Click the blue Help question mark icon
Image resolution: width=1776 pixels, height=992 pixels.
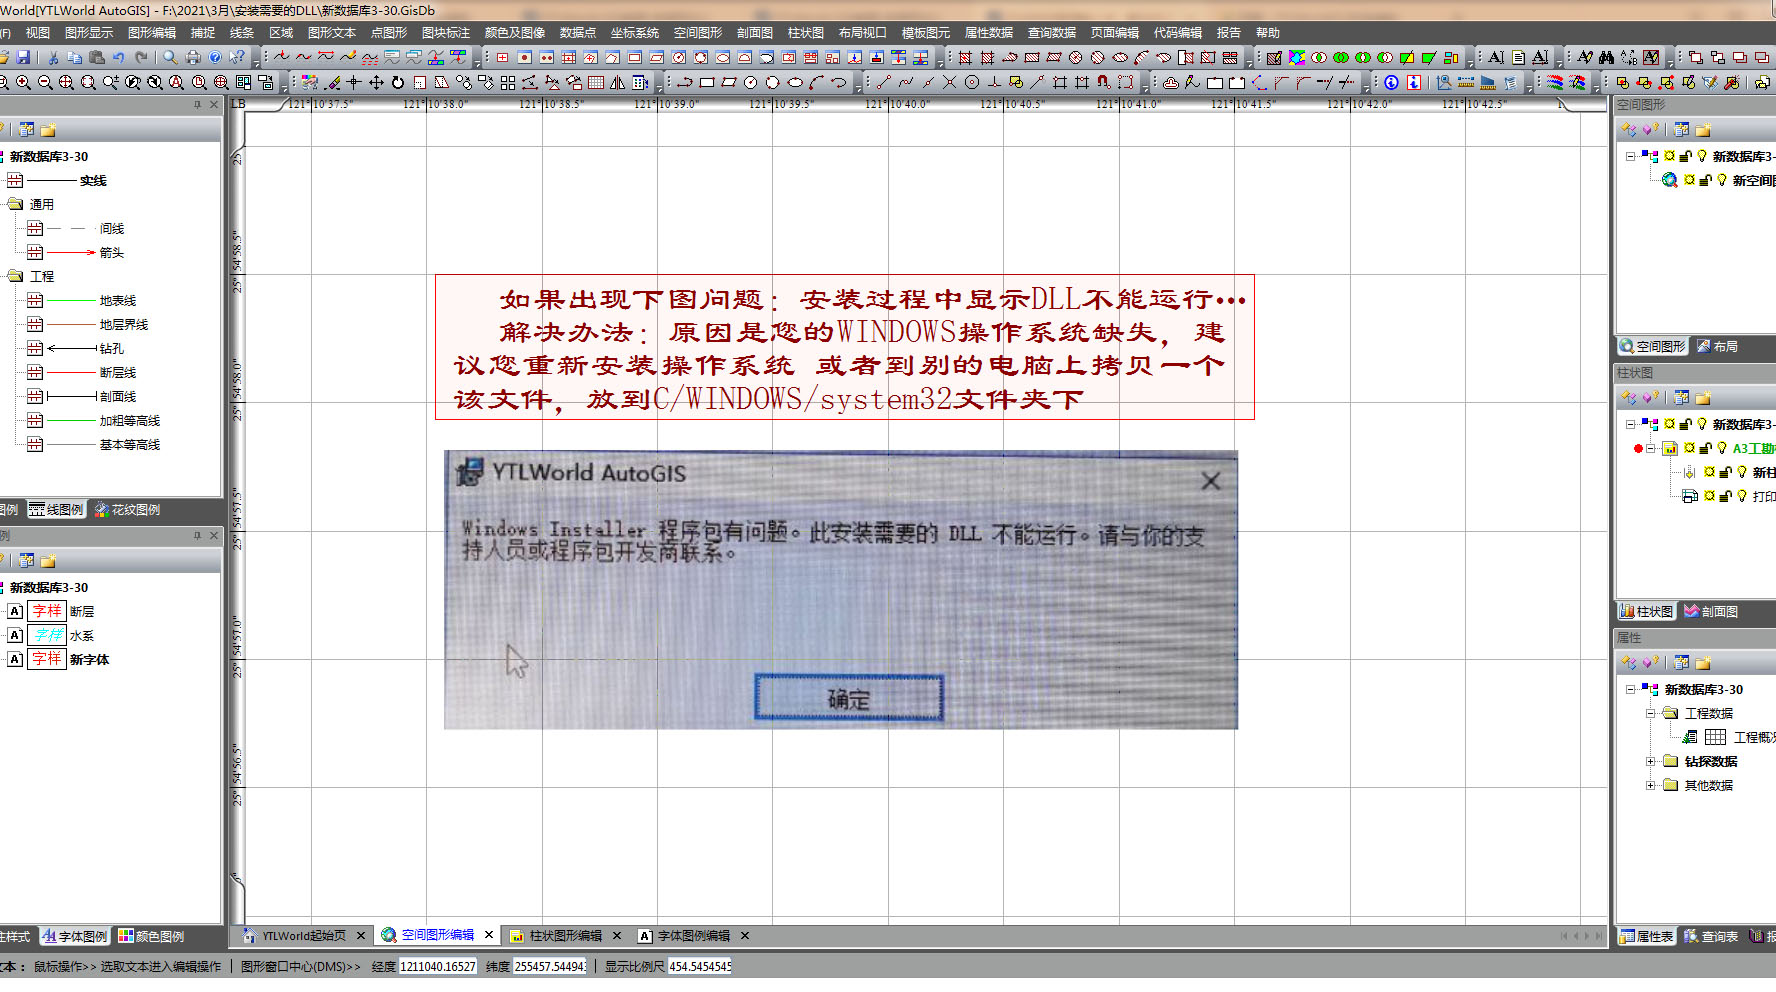[215, 57]
